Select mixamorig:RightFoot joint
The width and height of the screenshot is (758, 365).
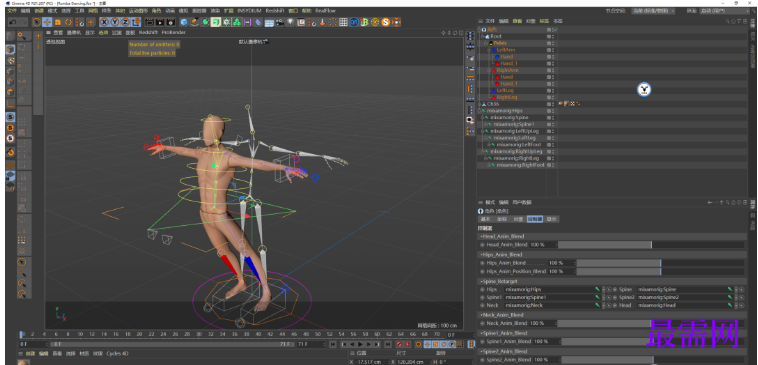520,165
